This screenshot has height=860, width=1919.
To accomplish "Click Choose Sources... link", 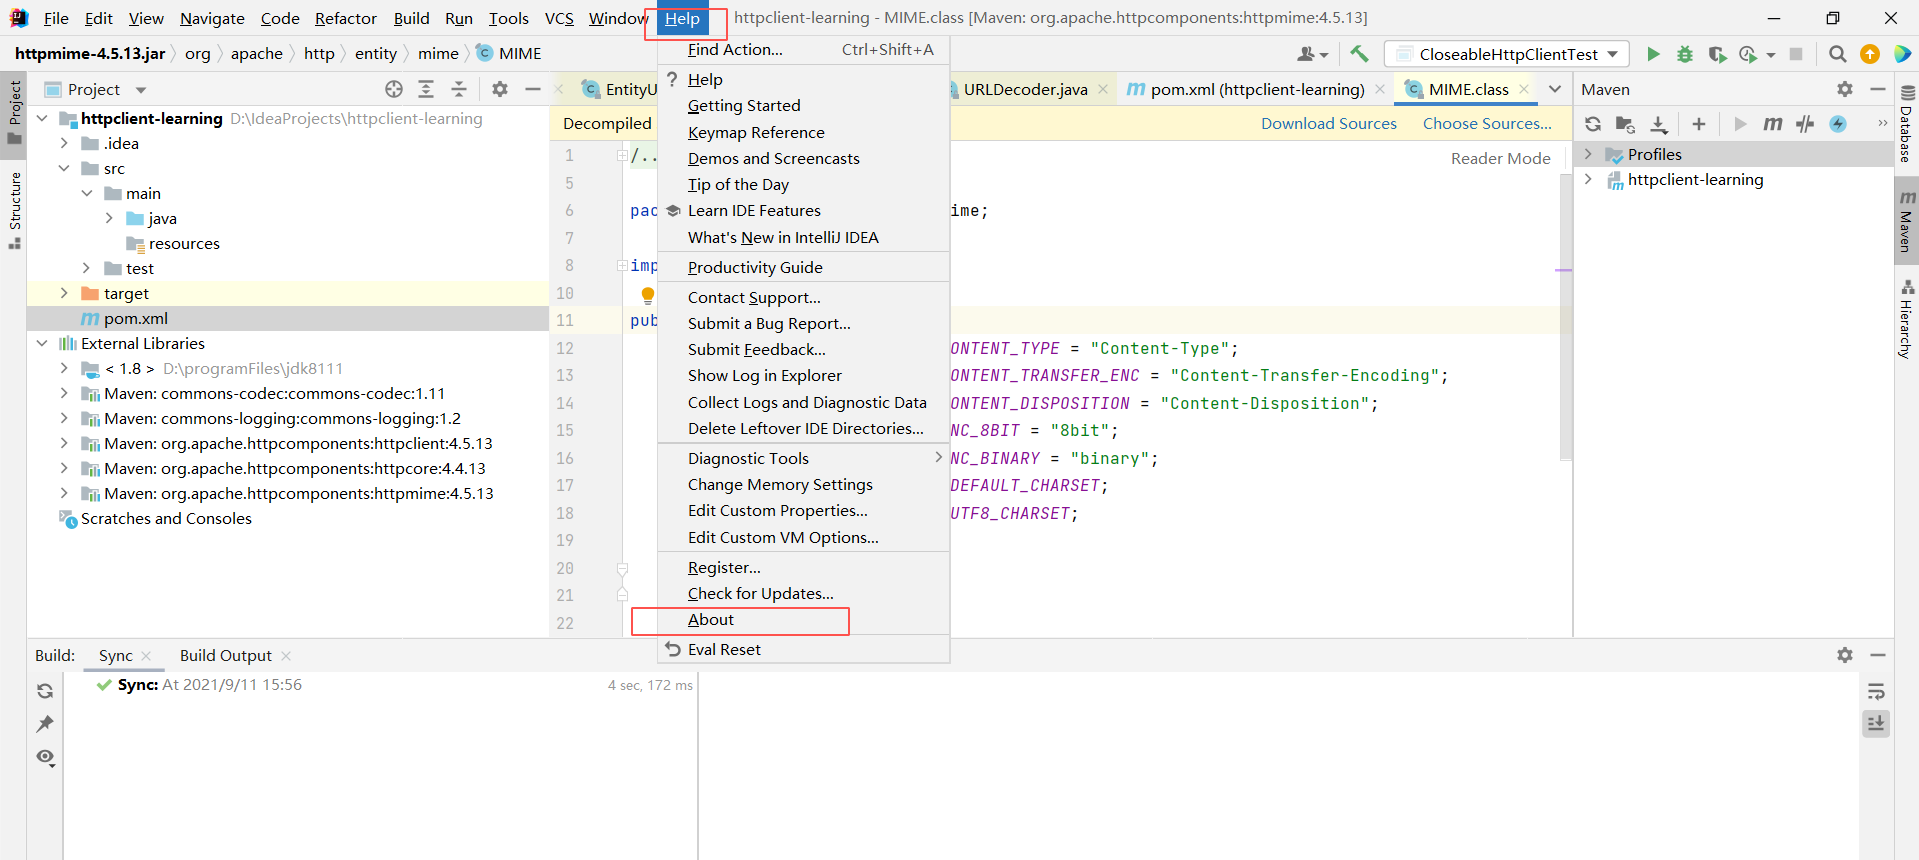I will point(1487,123).
